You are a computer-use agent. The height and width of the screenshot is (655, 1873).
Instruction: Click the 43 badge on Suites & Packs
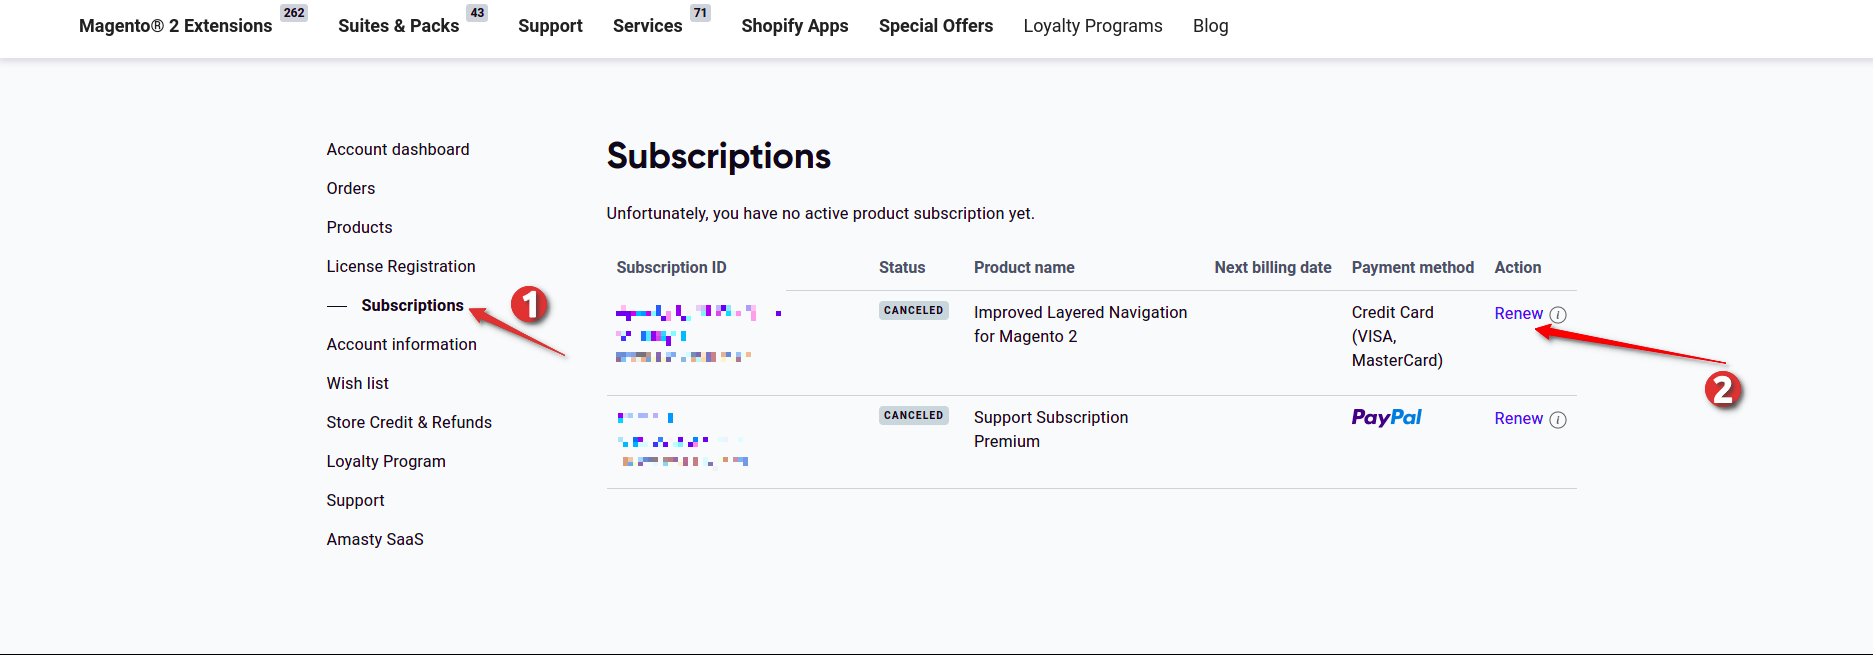click(x=477, y=13)
